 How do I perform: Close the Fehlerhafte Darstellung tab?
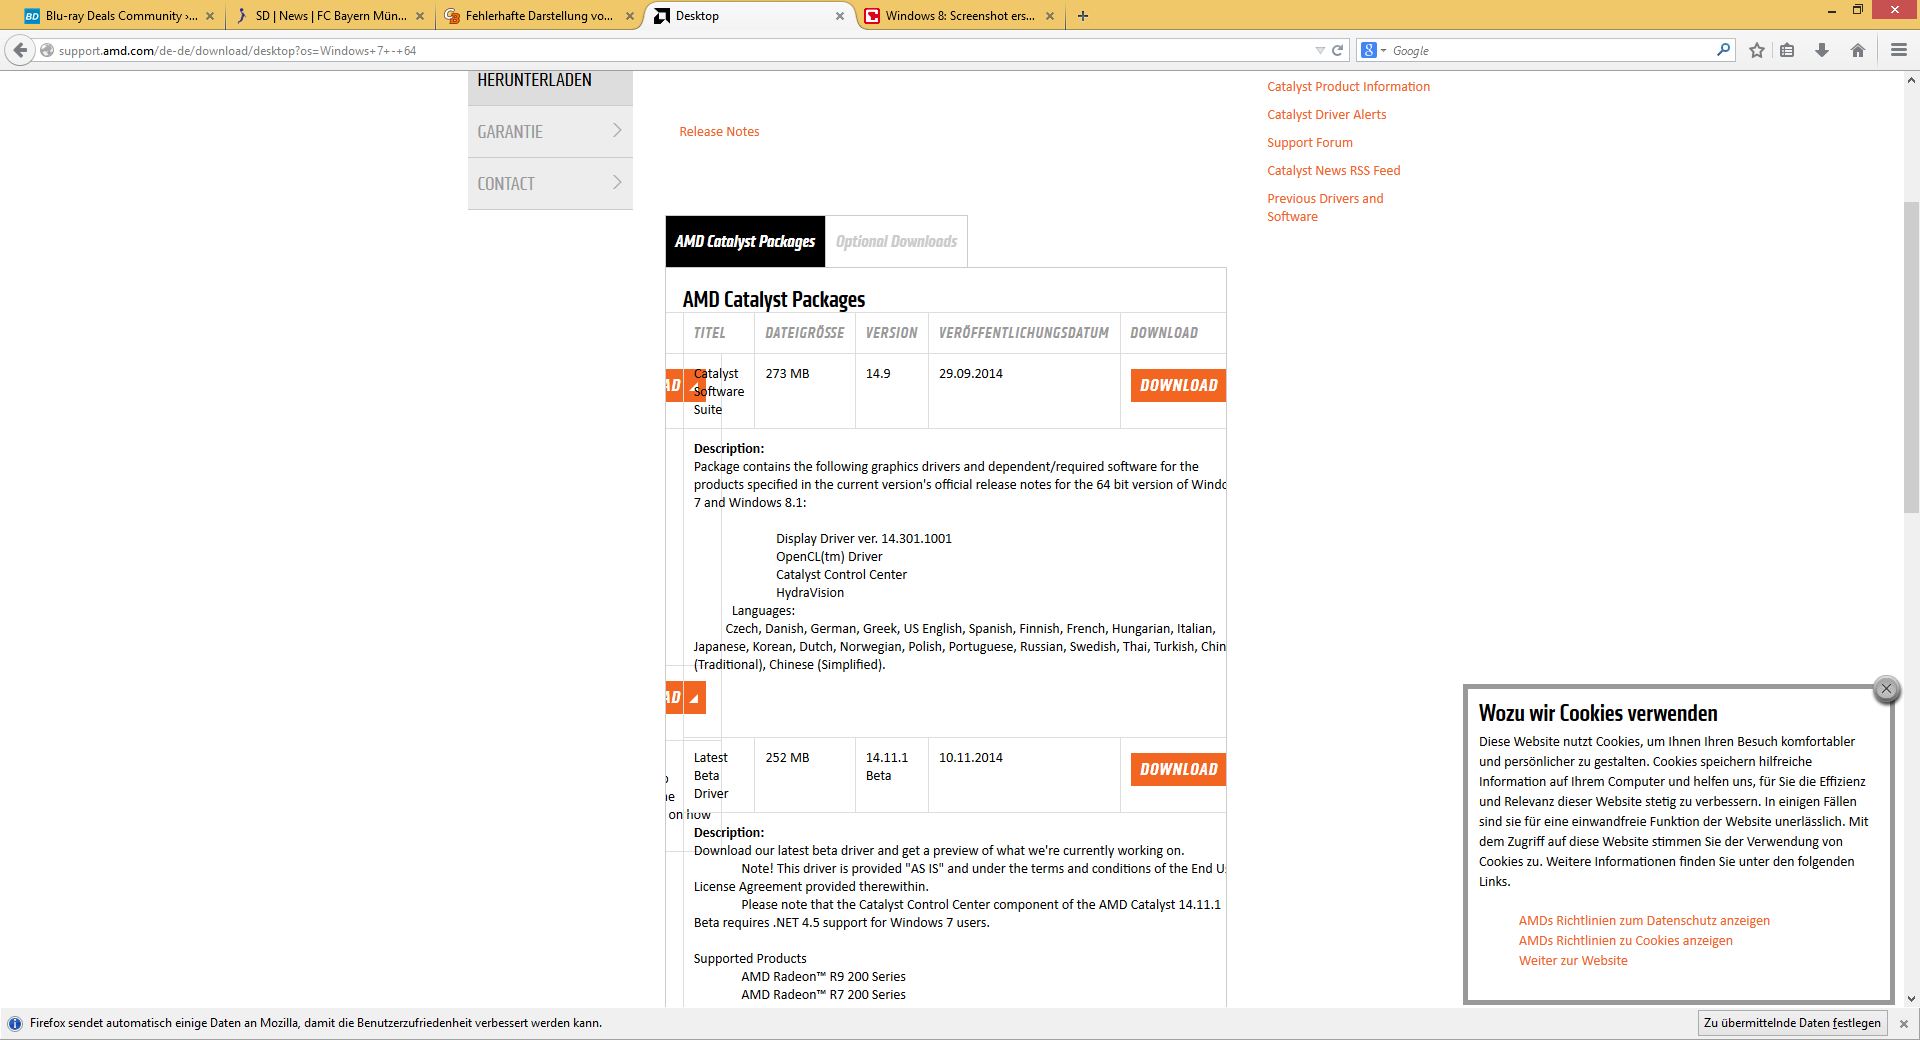pyautogui.click(x=630, y=16)
